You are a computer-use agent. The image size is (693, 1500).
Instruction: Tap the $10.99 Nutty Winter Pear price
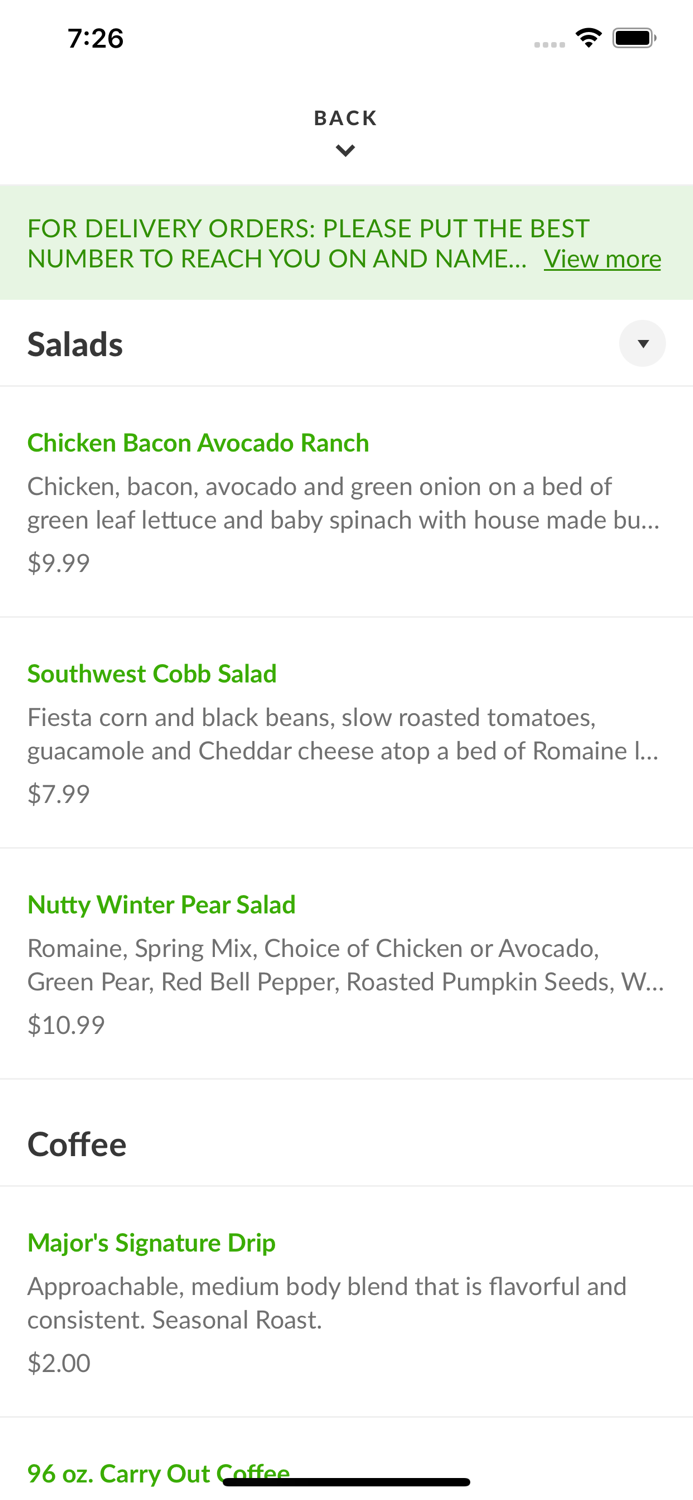coord(65,1025)
